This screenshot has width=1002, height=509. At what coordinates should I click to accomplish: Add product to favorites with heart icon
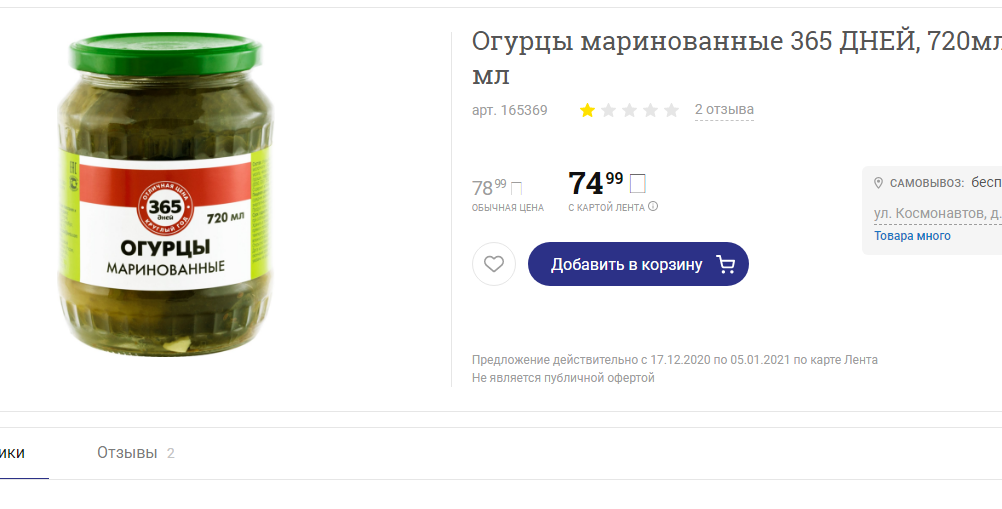[494, 264]
